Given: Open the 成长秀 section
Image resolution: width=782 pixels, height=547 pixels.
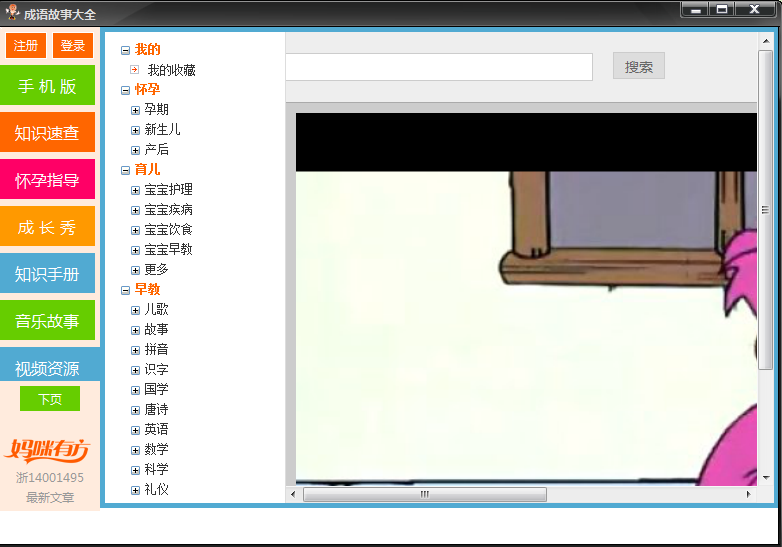Looking at the screenshot, I should pos(47,226).
